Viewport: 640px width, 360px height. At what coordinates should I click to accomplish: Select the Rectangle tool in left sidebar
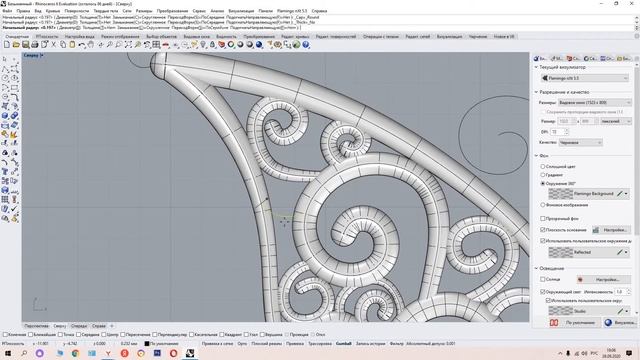coord(15,87)
